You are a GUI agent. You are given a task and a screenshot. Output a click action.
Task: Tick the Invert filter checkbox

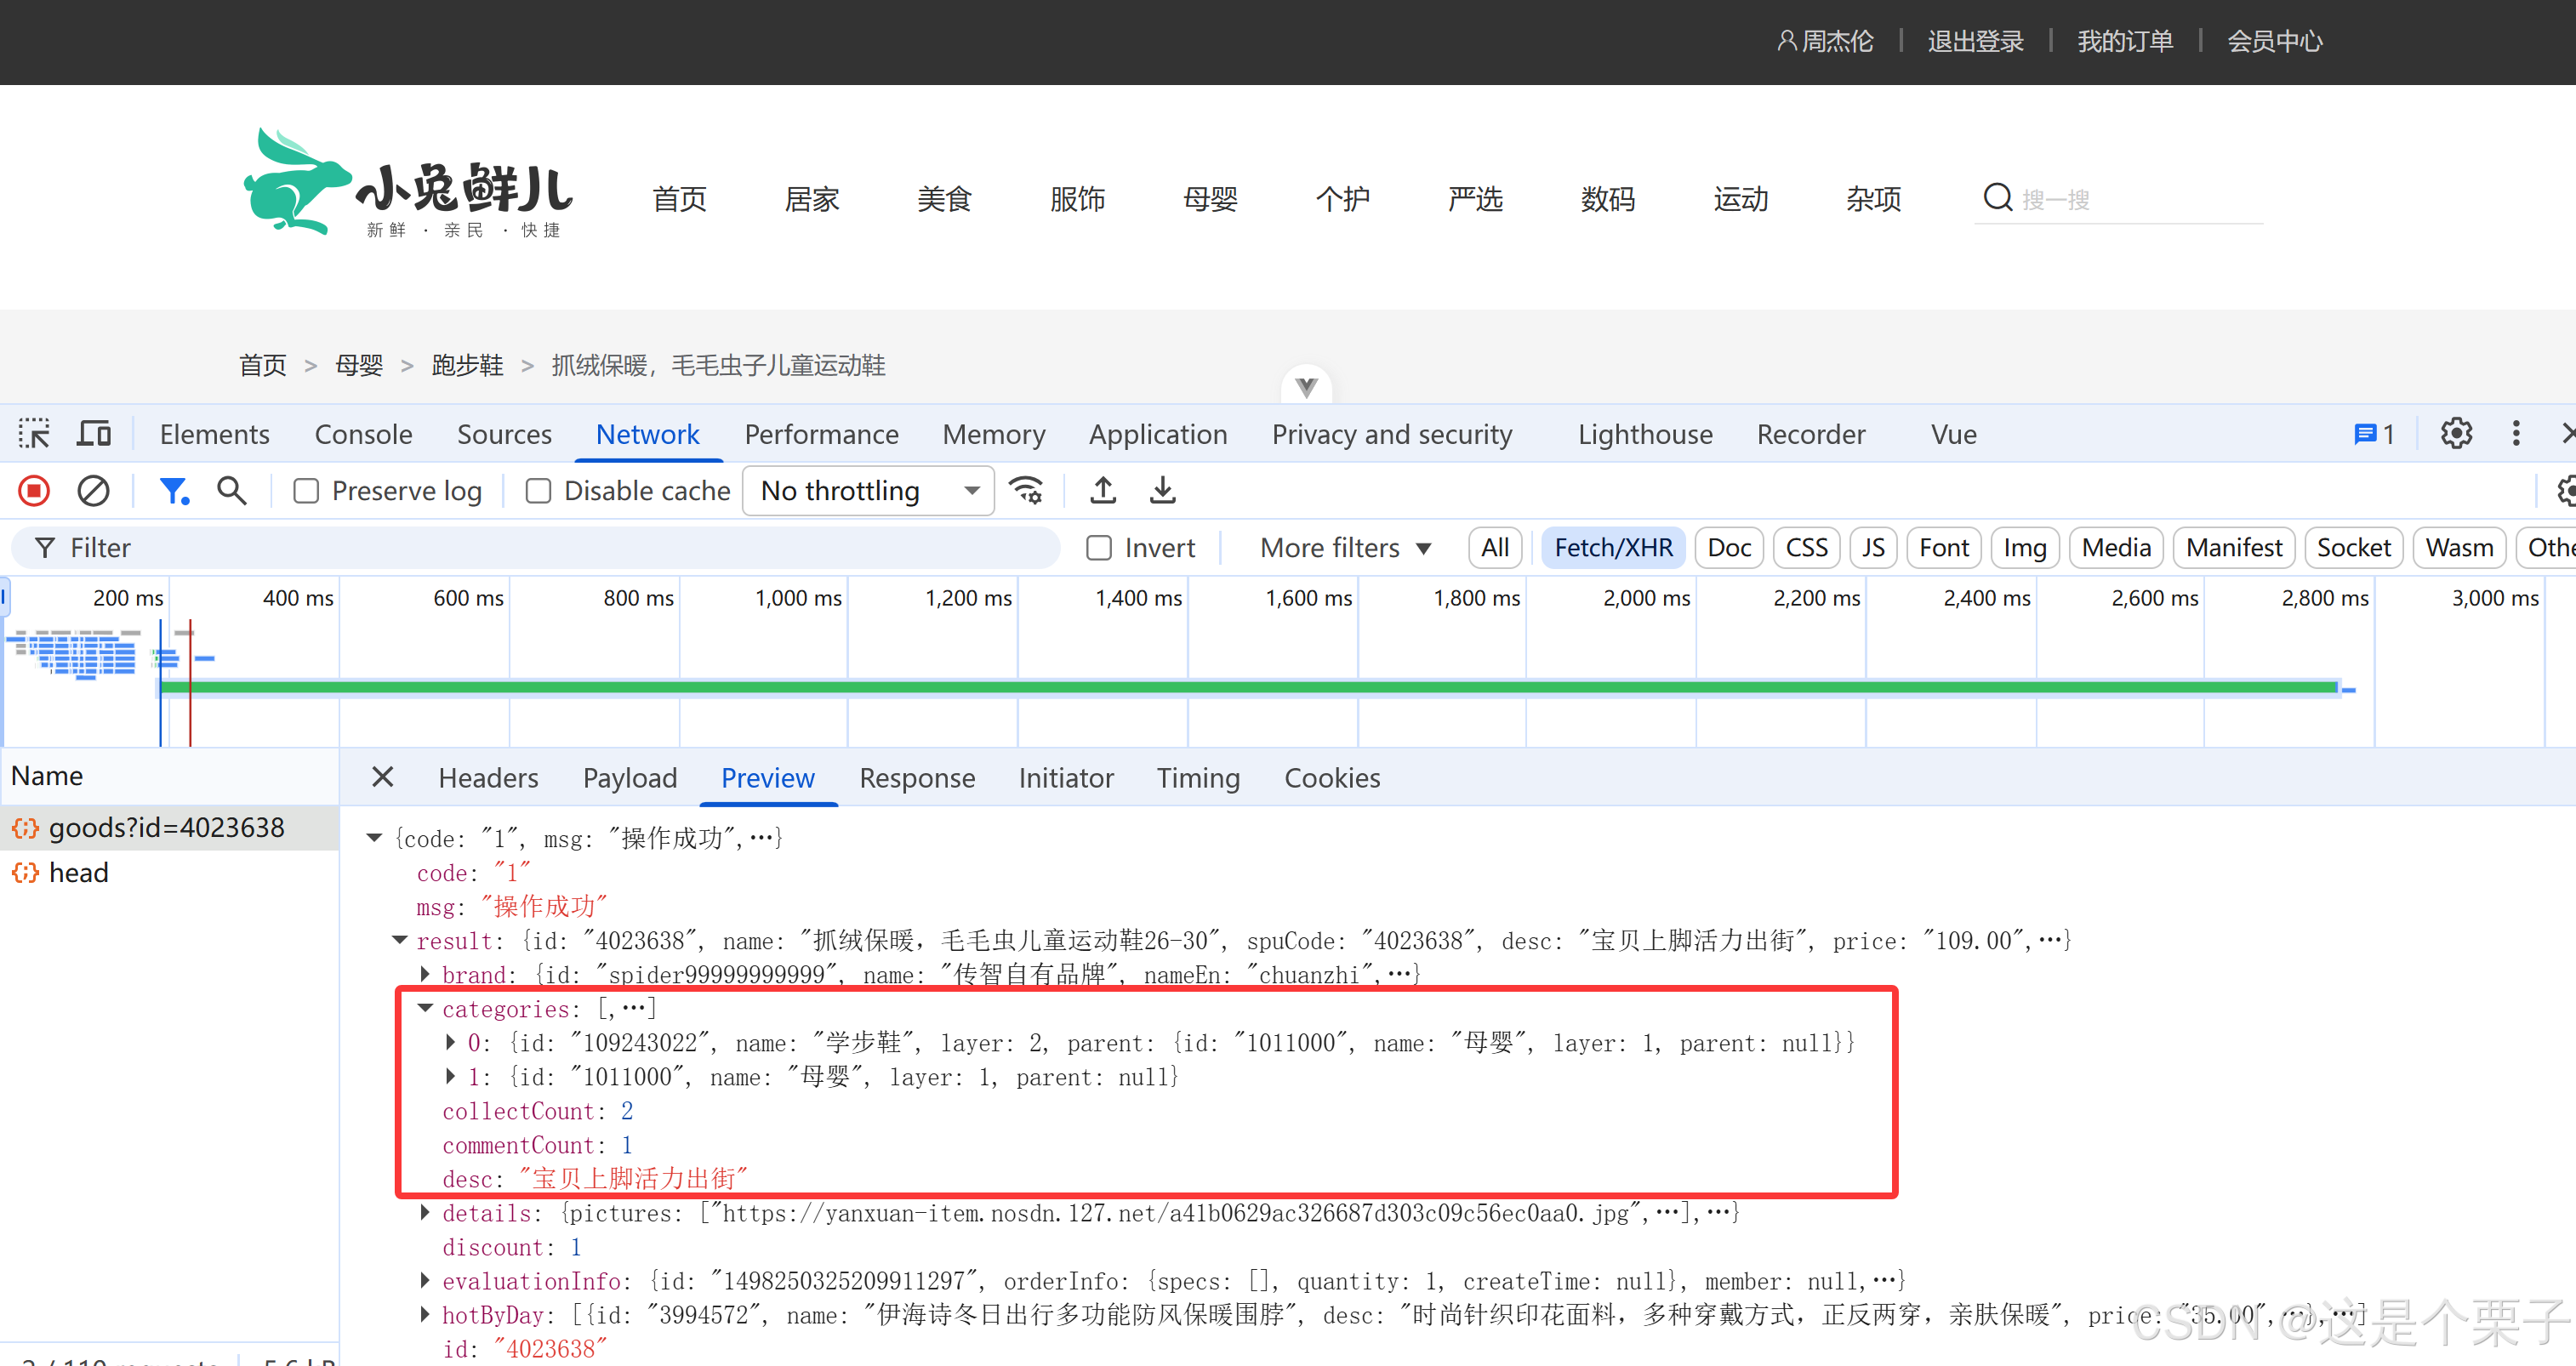1099,548
